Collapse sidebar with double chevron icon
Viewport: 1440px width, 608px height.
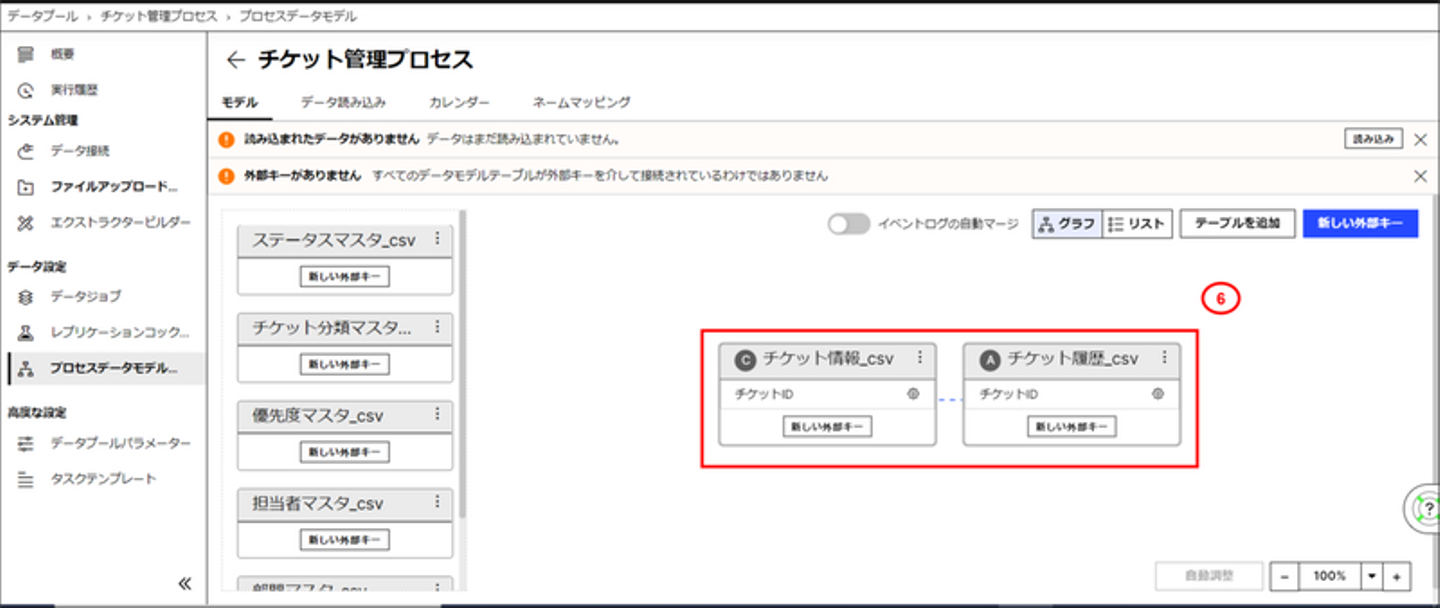184,583
